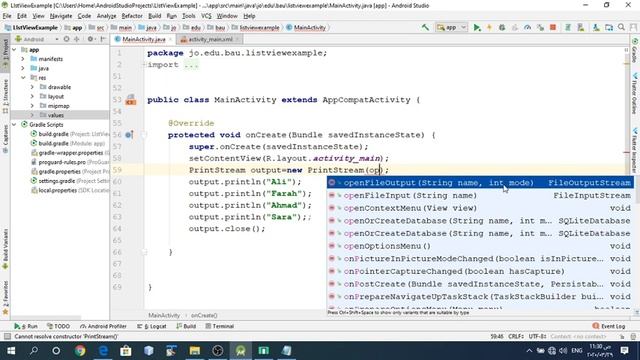Screen dimensions: 640x360
Task: Open Edge browser from taskbar
Action: pyautogui.click(x=103, y=351)
